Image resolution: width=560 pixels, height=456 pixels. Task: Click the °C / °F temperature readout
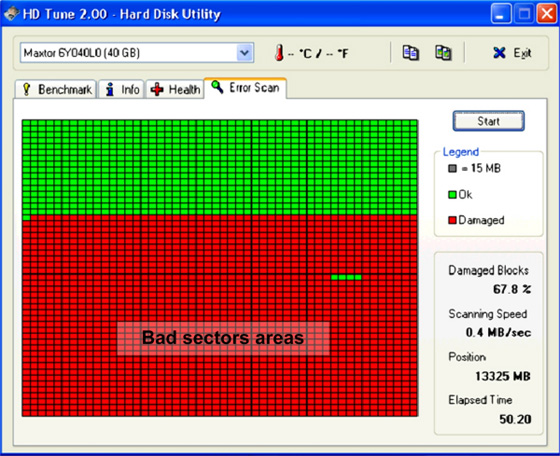[x=318, y=54]
